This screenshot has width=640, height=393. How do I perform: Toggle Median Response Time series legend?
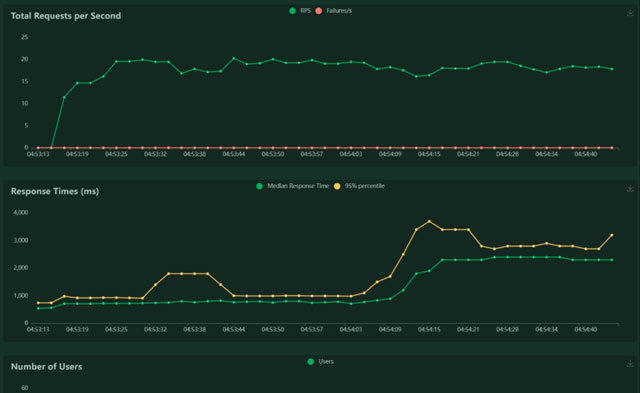click(x=292, y=186)
